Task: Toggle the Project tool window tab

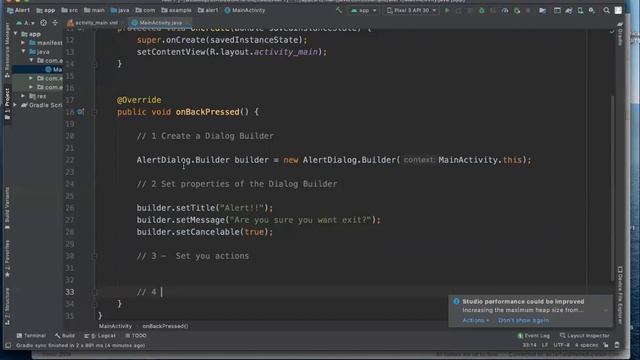Action: click(x=7, y=103)
